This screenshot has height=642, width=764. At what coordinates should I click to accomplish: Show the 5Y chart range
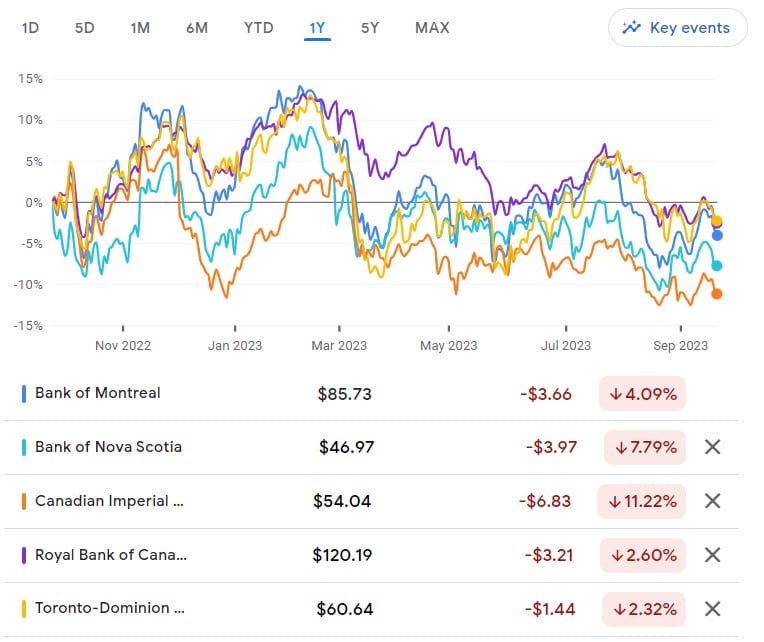(370, 28)
